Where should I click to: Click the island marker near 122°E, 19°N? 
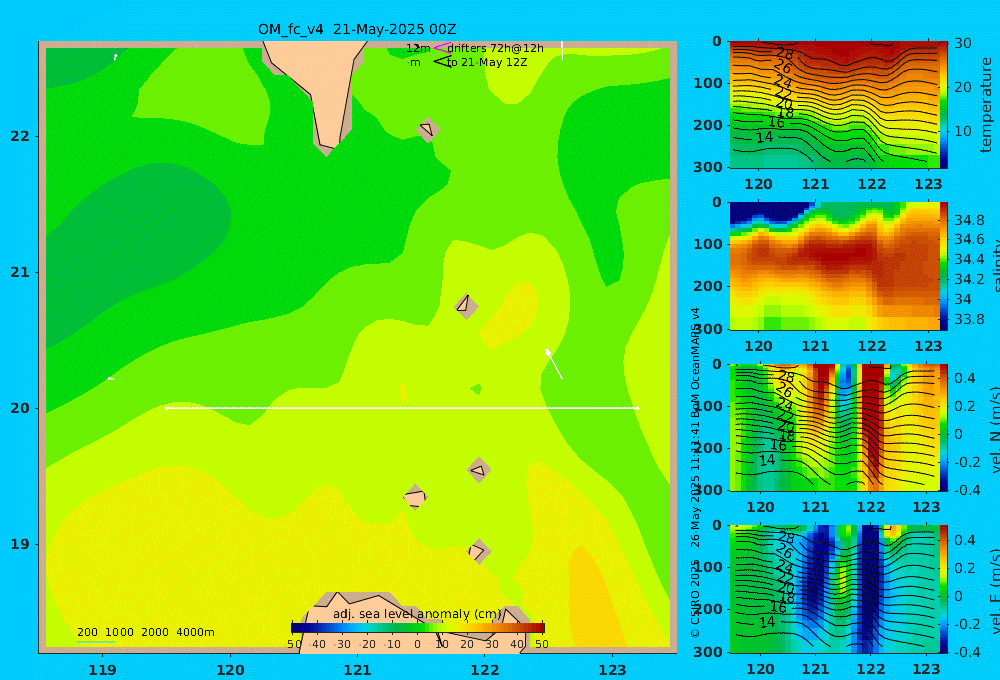[x=479, y=551]
